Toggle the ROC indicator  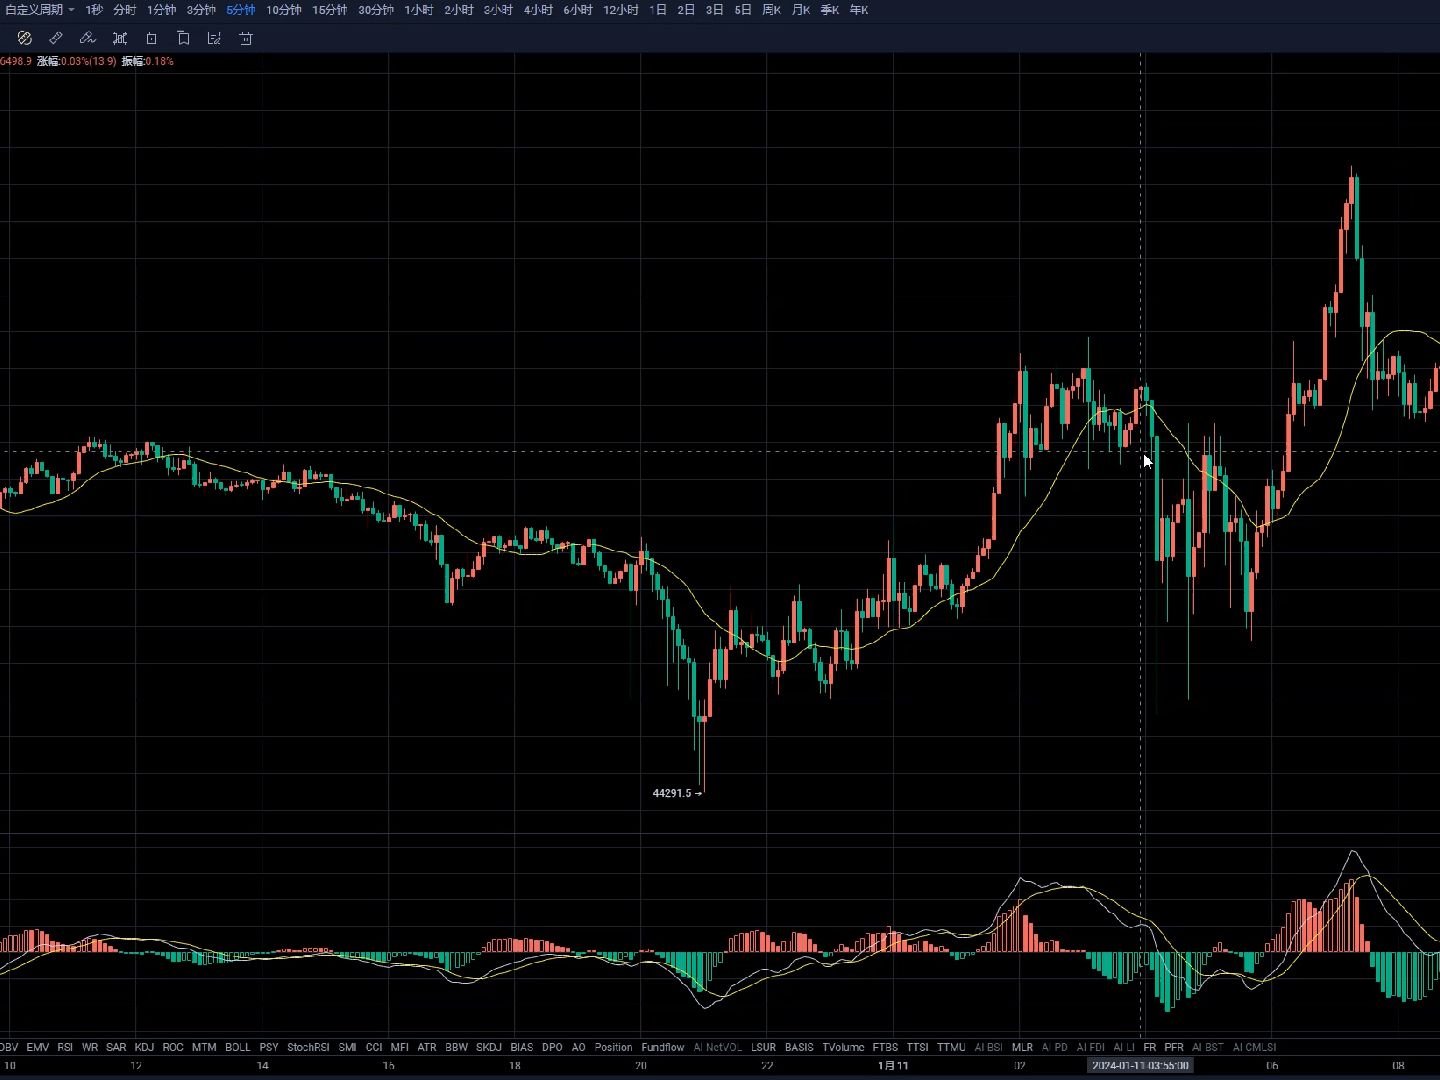(x=173, y=1047)
